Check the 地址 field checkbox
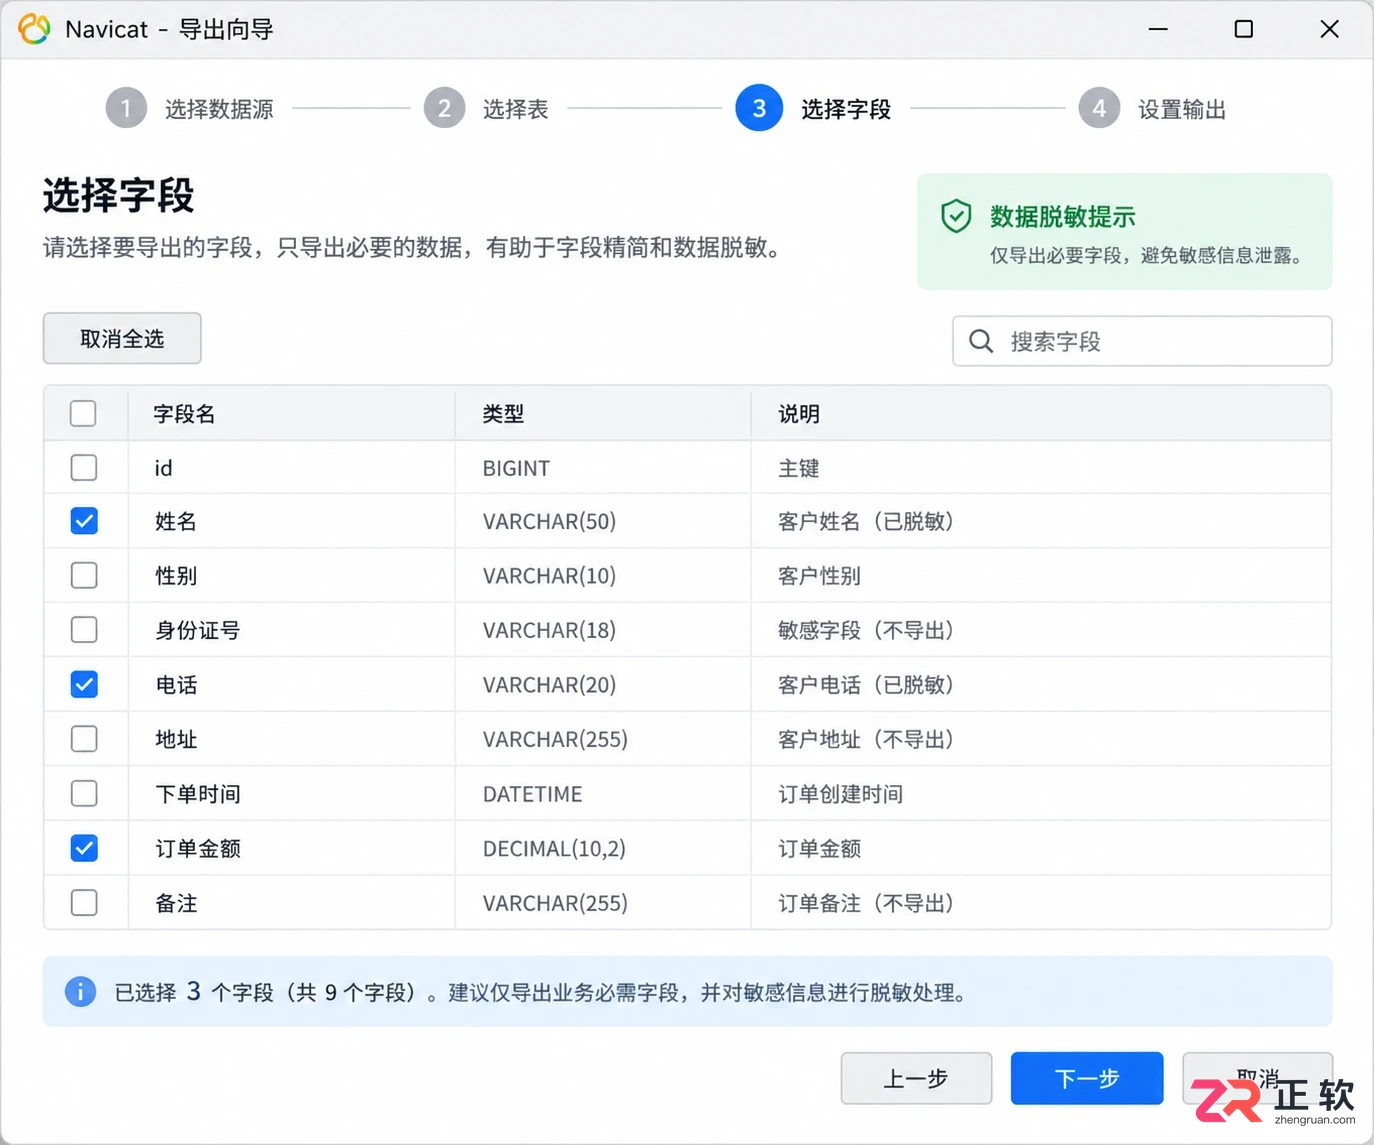Image resolution: width=1374 pixels, height=1145 pixels. click(84, 739)
